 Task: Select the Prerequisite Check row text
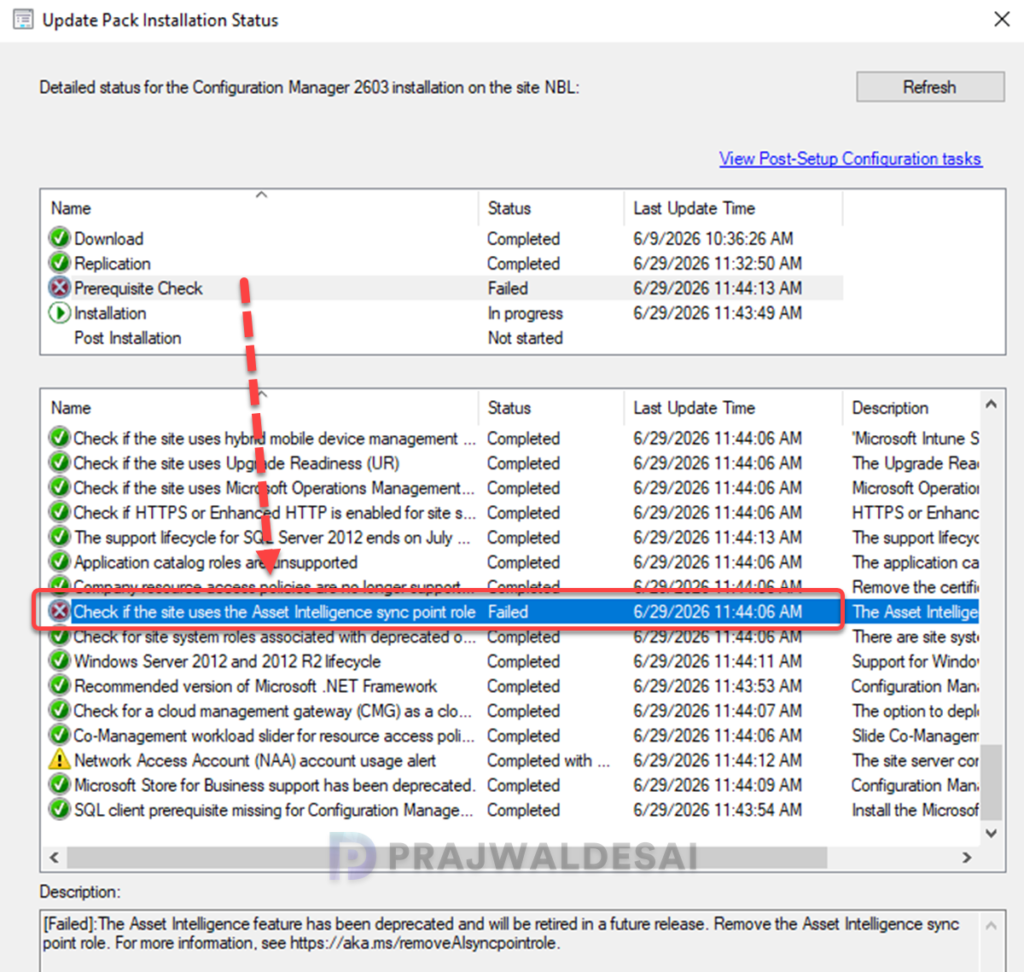click(x=138, y=289)
